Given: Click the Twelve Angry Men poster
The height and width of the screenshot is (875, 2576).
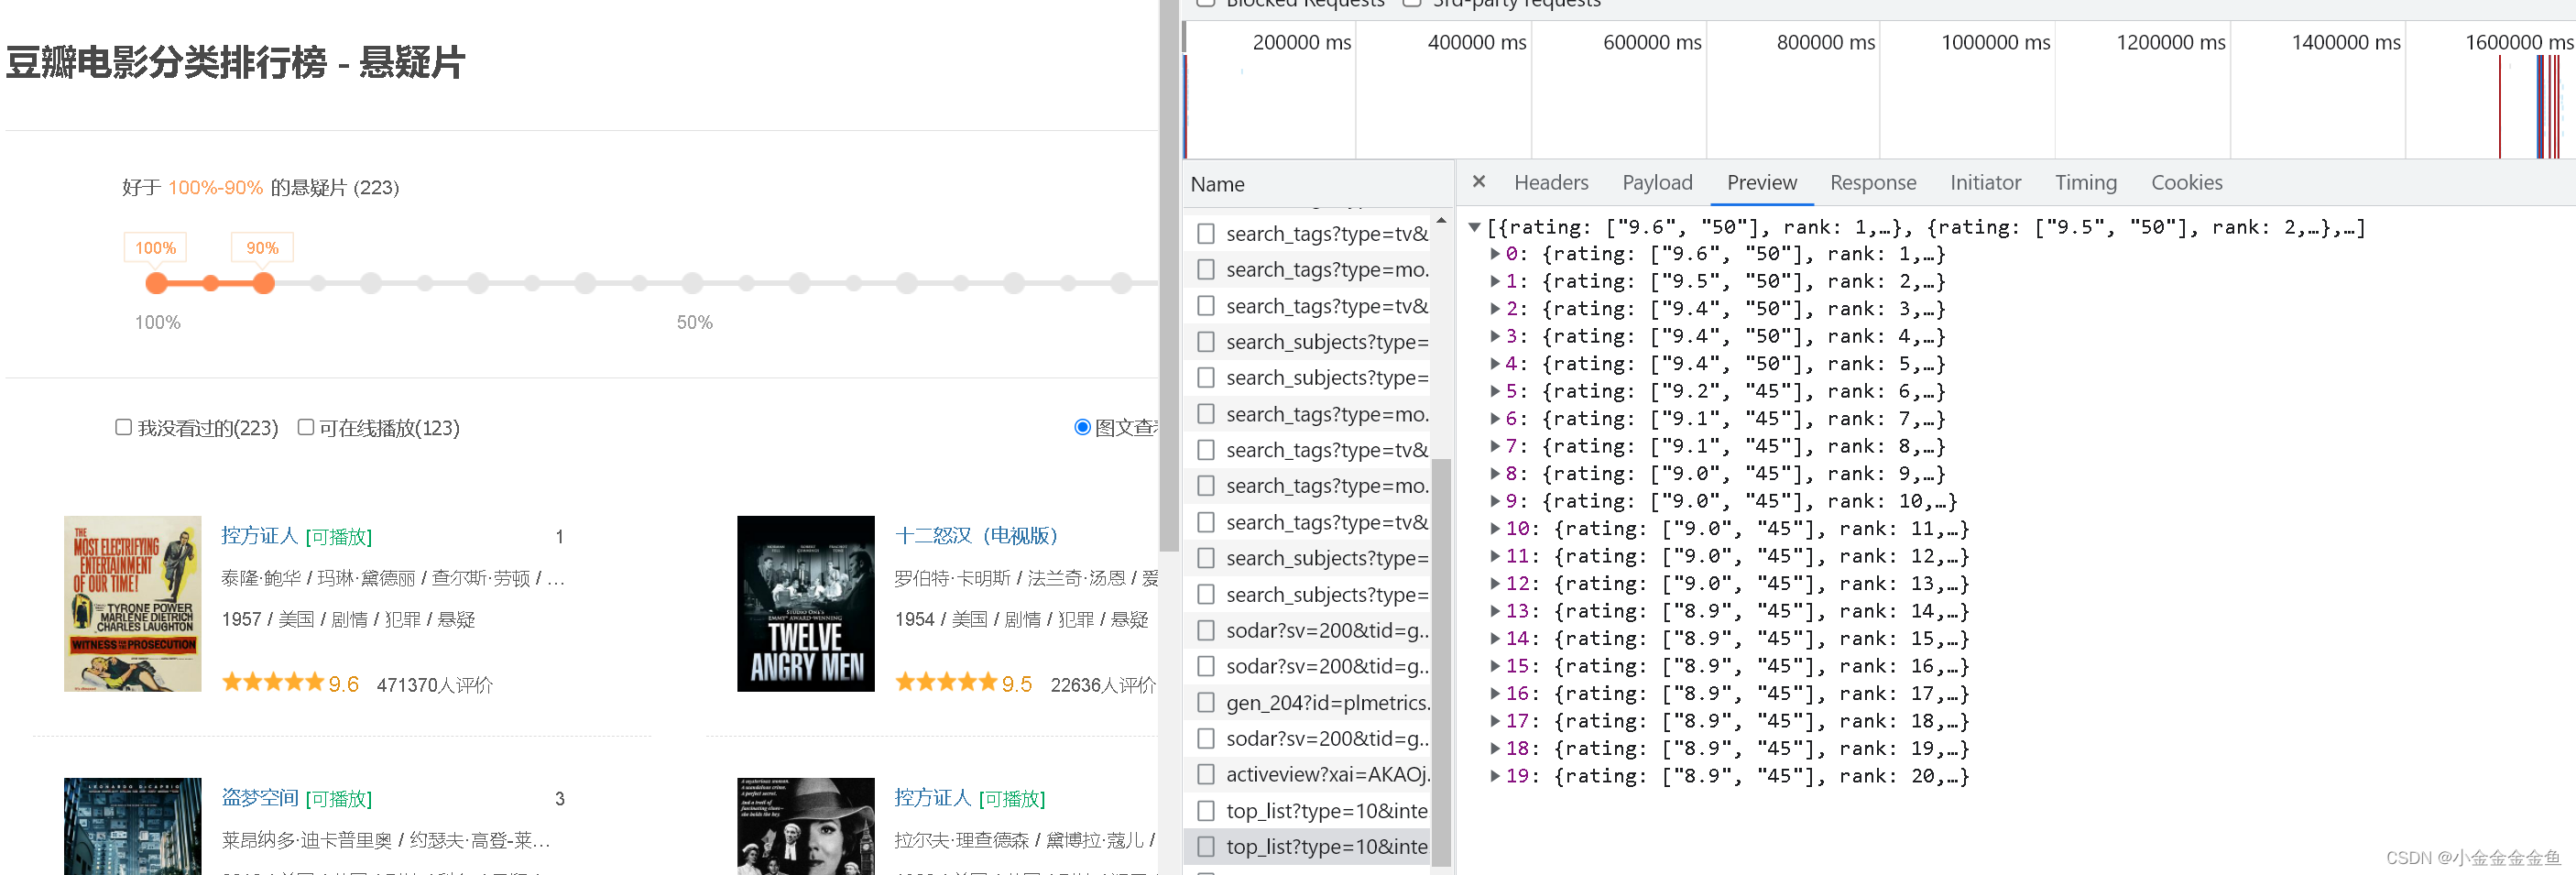Looking at the screenshot, I should pyautogui.click(x=805, y=604).
